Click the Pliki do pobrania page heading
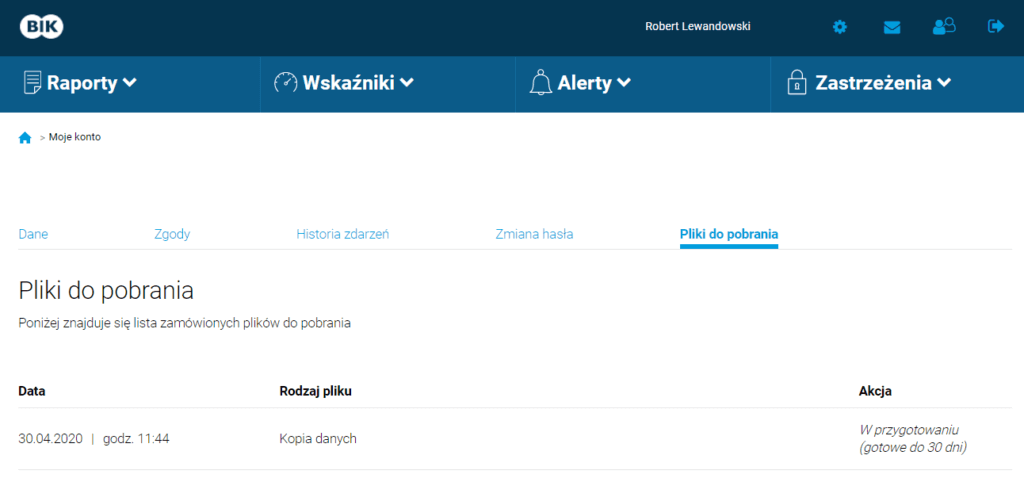 [x=106, y=291]
